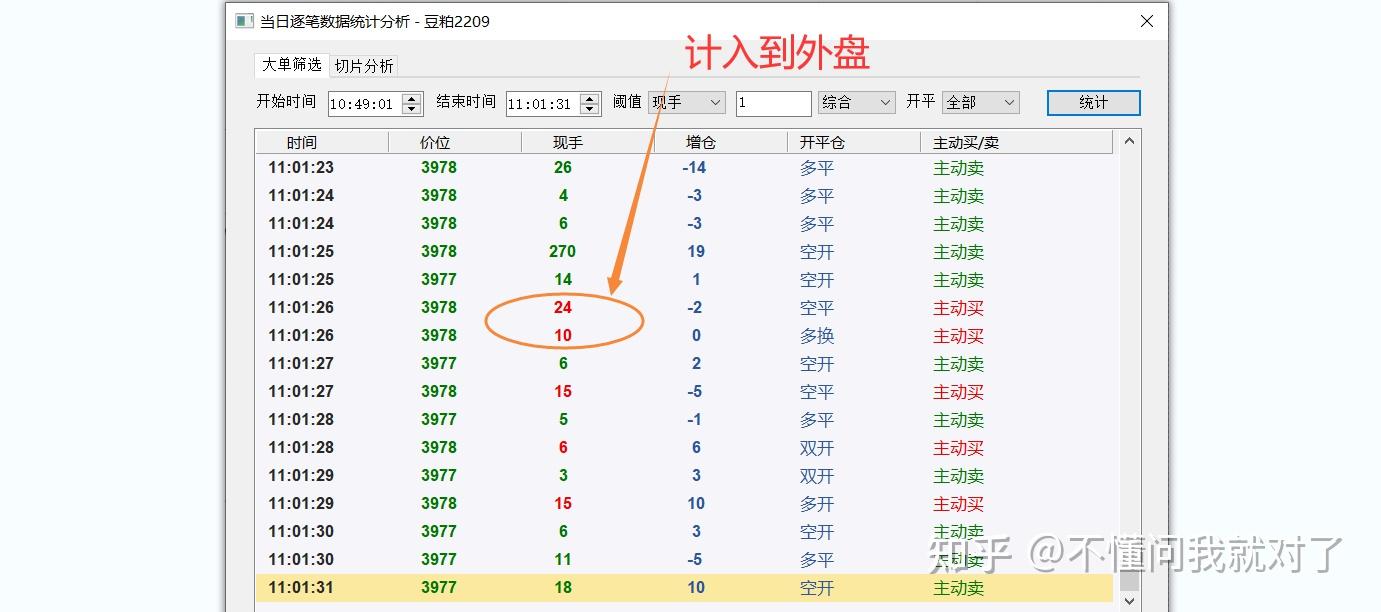This screenshot has width=1381, height=612.
Task: Click 空开 in the volume 270 row
Action: [x=817, y=251]
